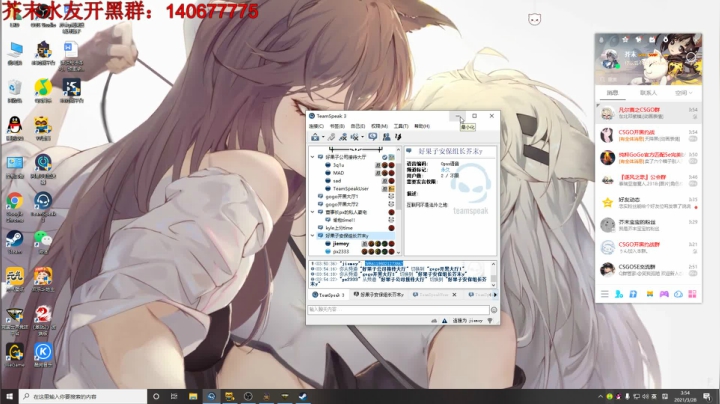Open the second TeamSpeak menu, ending in (B)
The height and width of the screenshot is (404, 720).
(337, 126)
